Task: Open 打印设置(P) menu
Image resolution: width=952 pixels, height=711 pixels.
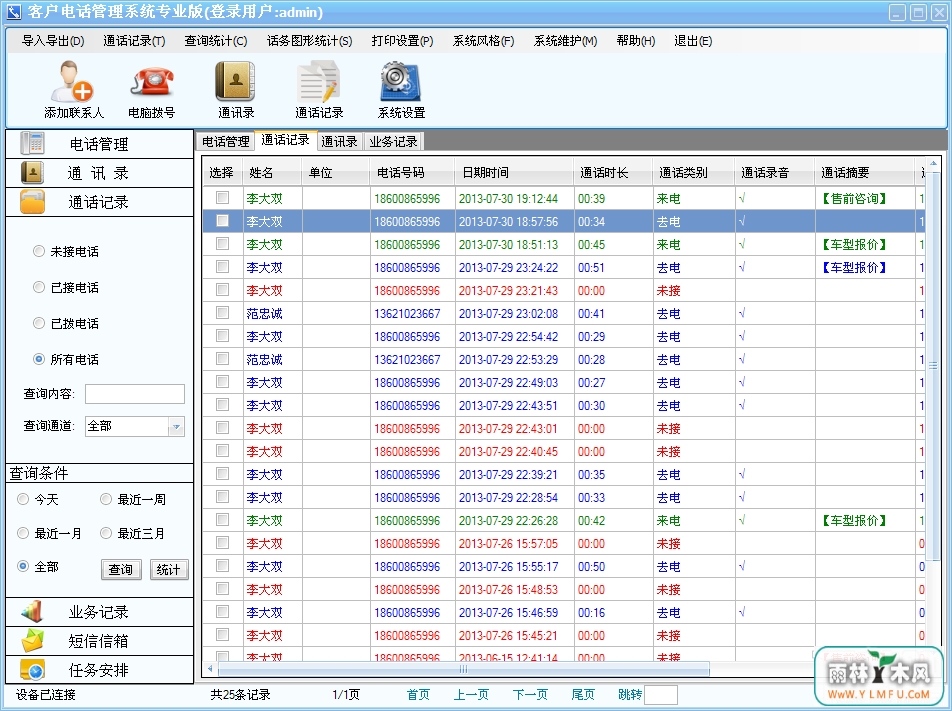Action: pyautogui.click(x=402, y=41)
